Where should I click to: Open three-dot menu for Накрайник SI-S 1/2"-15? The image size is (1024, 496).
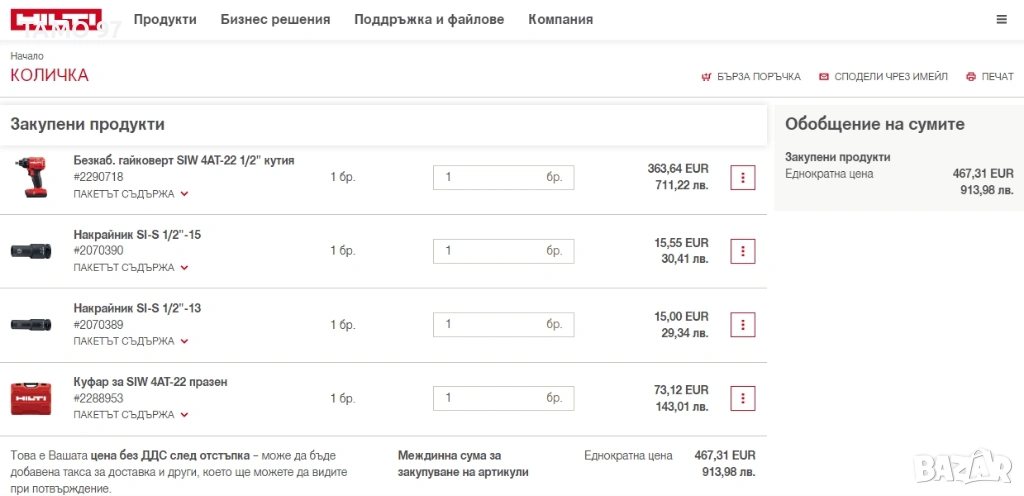(742, 251)
